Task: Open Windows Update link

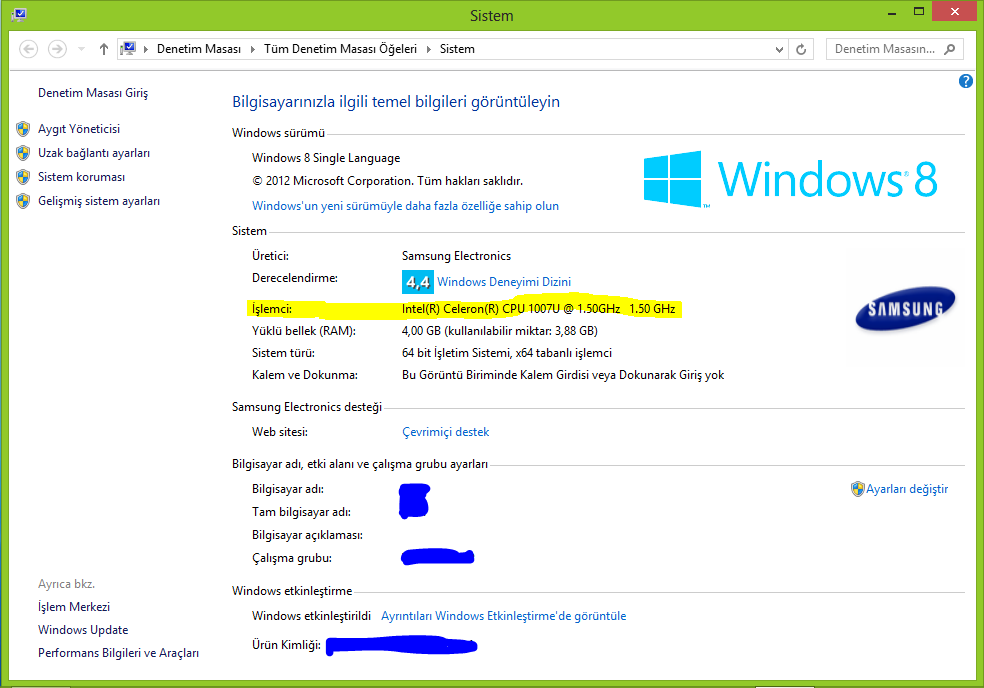Action: pos(83,630)
